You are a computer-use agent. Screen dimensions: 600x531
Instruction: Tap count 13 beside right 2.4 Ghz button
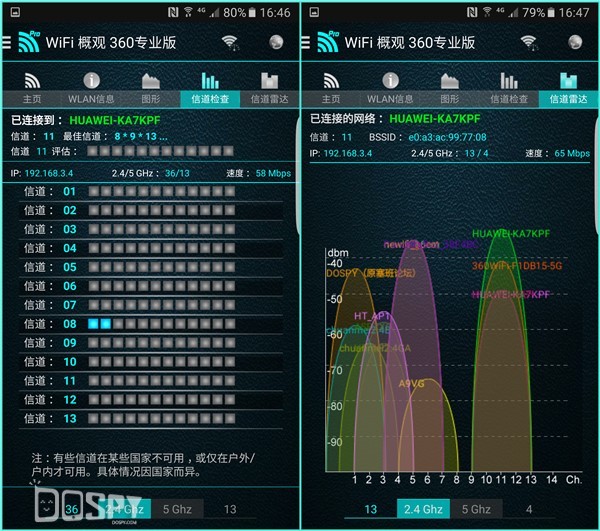coord(370,509)
